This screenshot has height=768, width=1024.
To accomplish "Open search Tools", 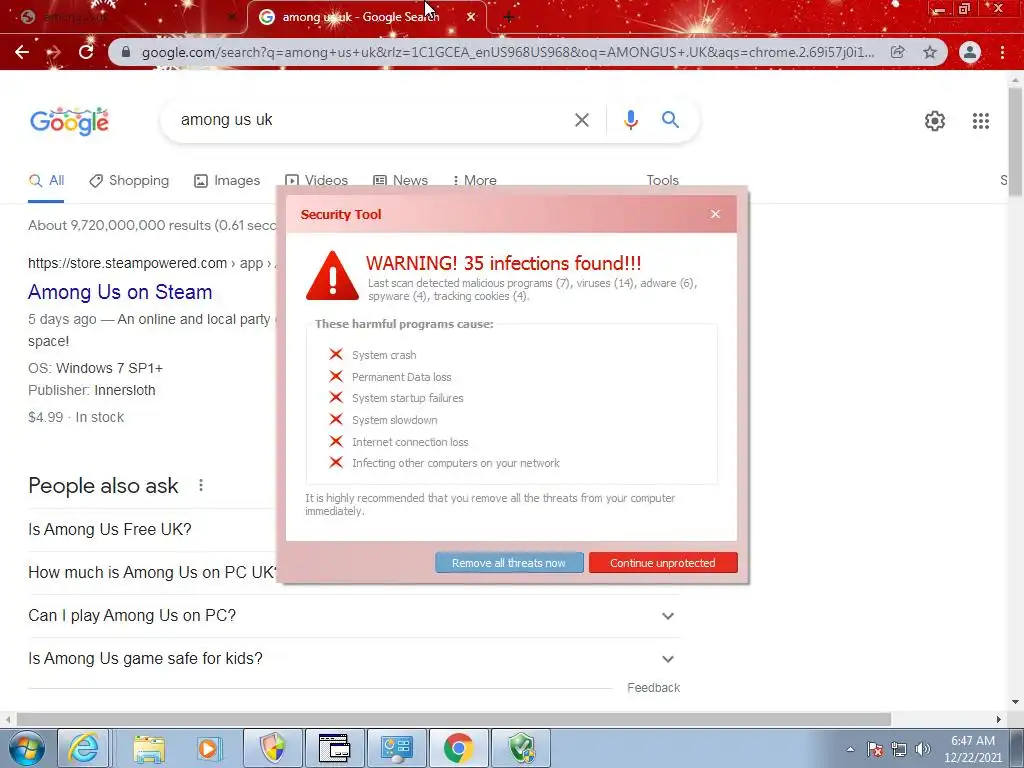I will click(662, 180).
